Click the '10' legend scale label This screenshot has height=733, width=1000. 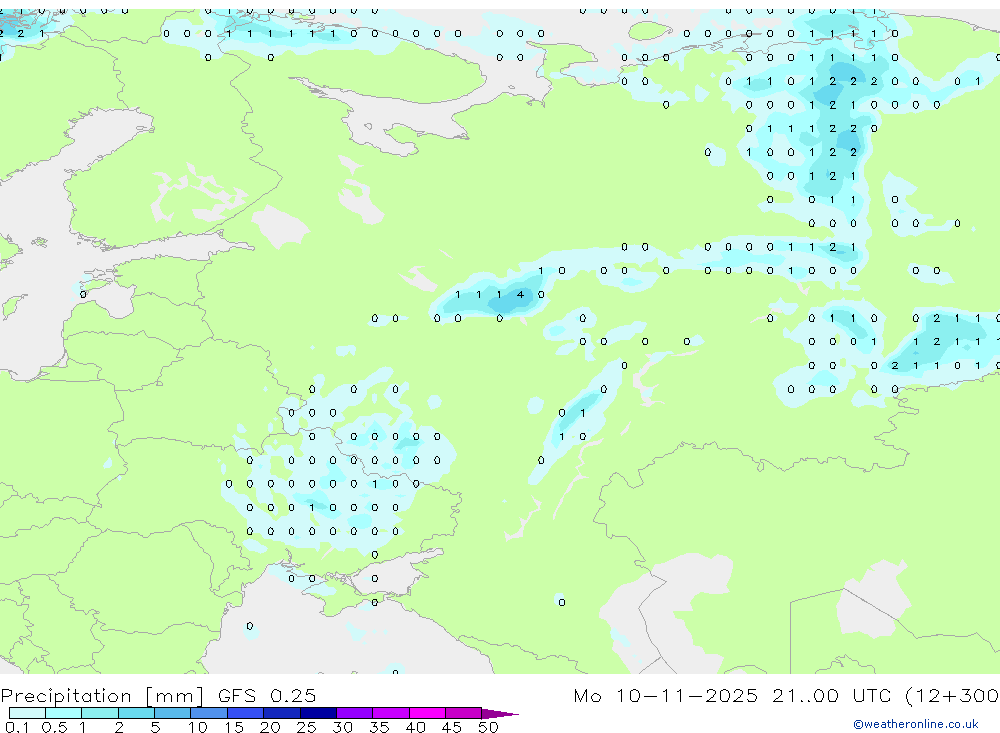point(198,727)
